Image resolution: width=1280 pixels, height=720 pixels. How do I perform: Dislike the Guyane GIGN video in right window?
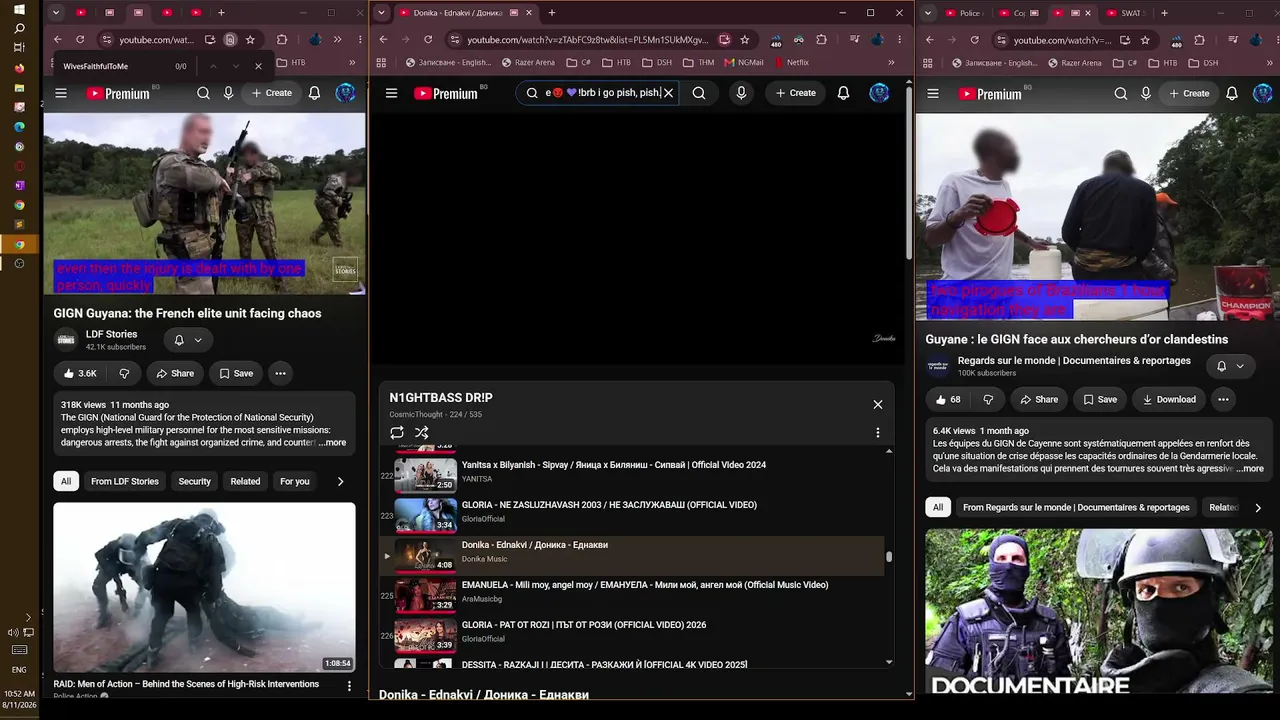[x=987, y=399]
